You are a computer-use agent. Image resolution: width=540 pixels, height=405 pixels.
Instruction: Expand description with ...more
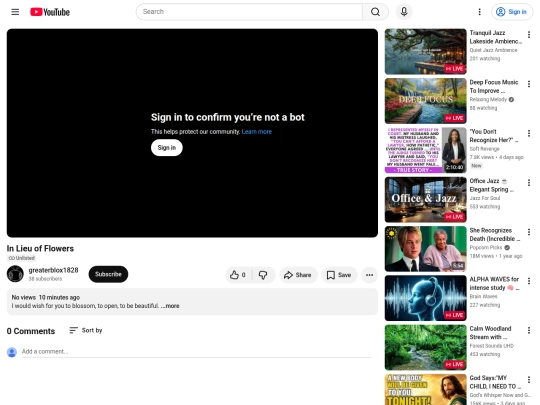coord(170,306)
